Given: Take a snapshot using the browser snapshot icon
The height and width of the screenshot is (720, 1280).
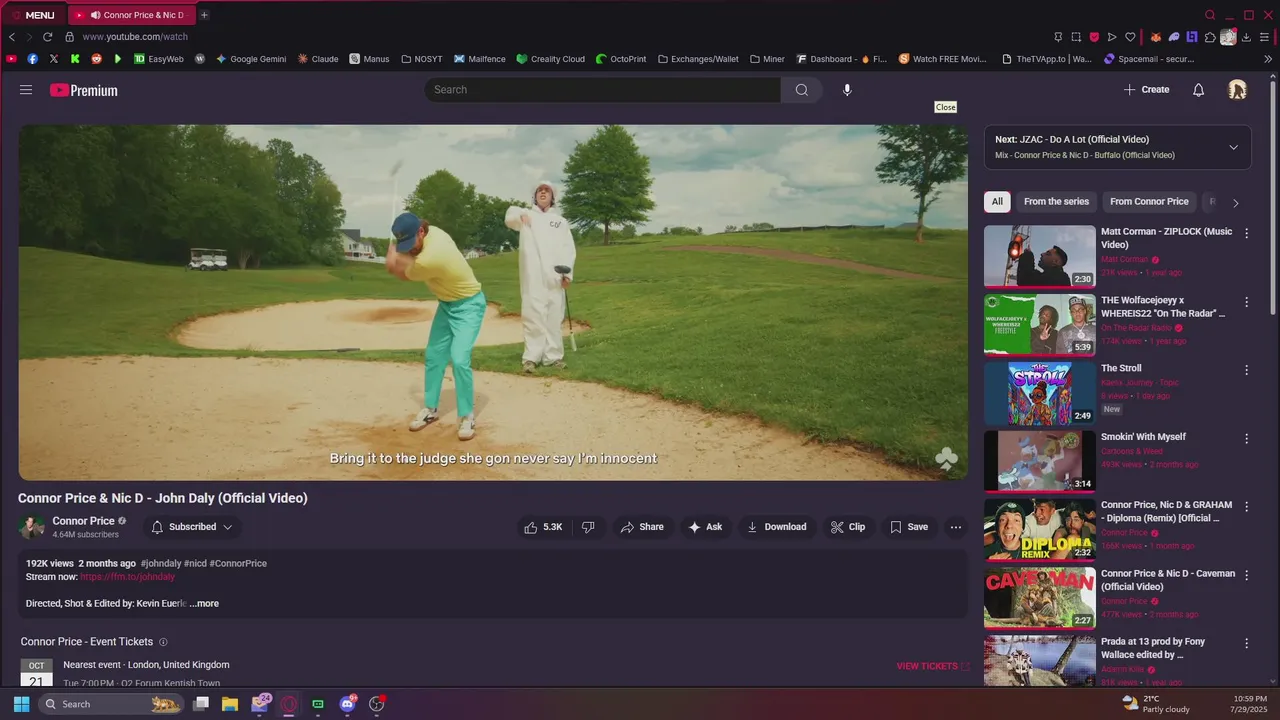Looking at the screenshot, I should pyautogui.click(x=1076, y=37).
